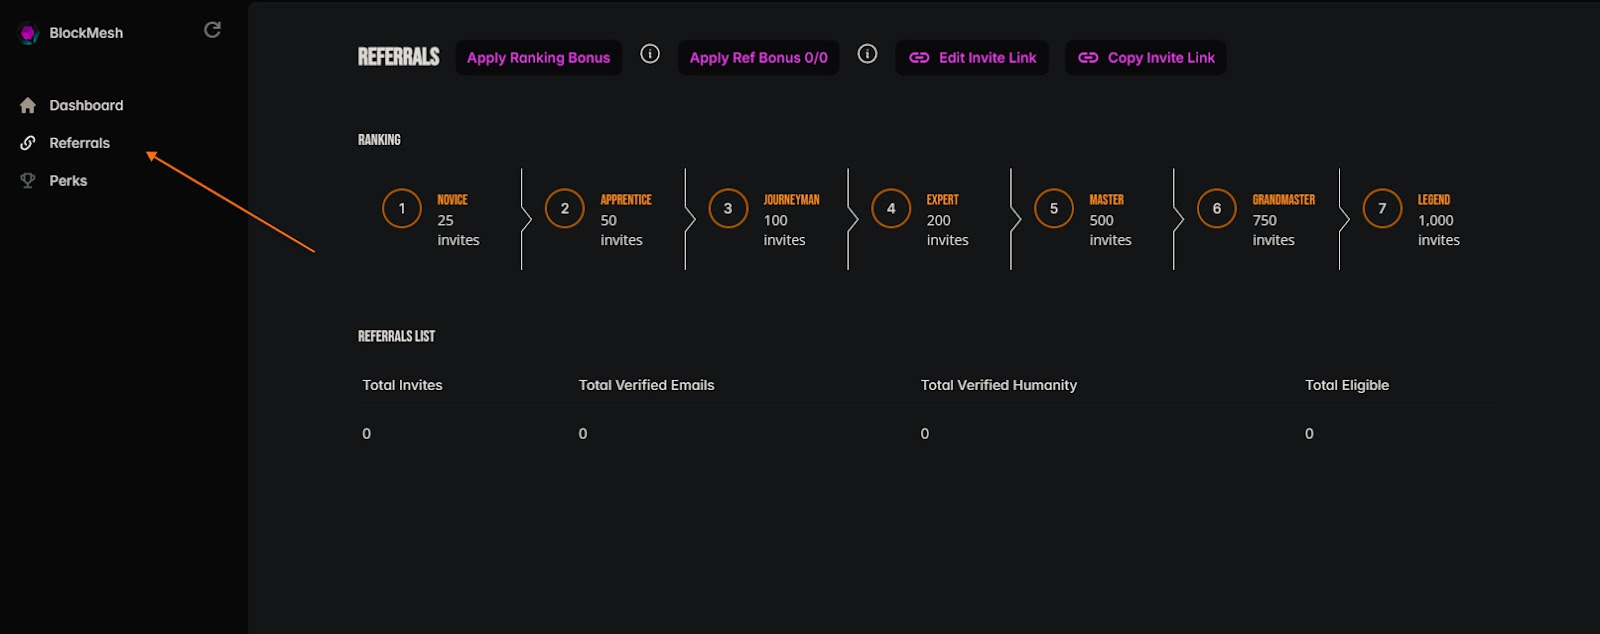Click the Perks trophy icon
This screenshot has height=634, width=1600.
coord(28,181)
